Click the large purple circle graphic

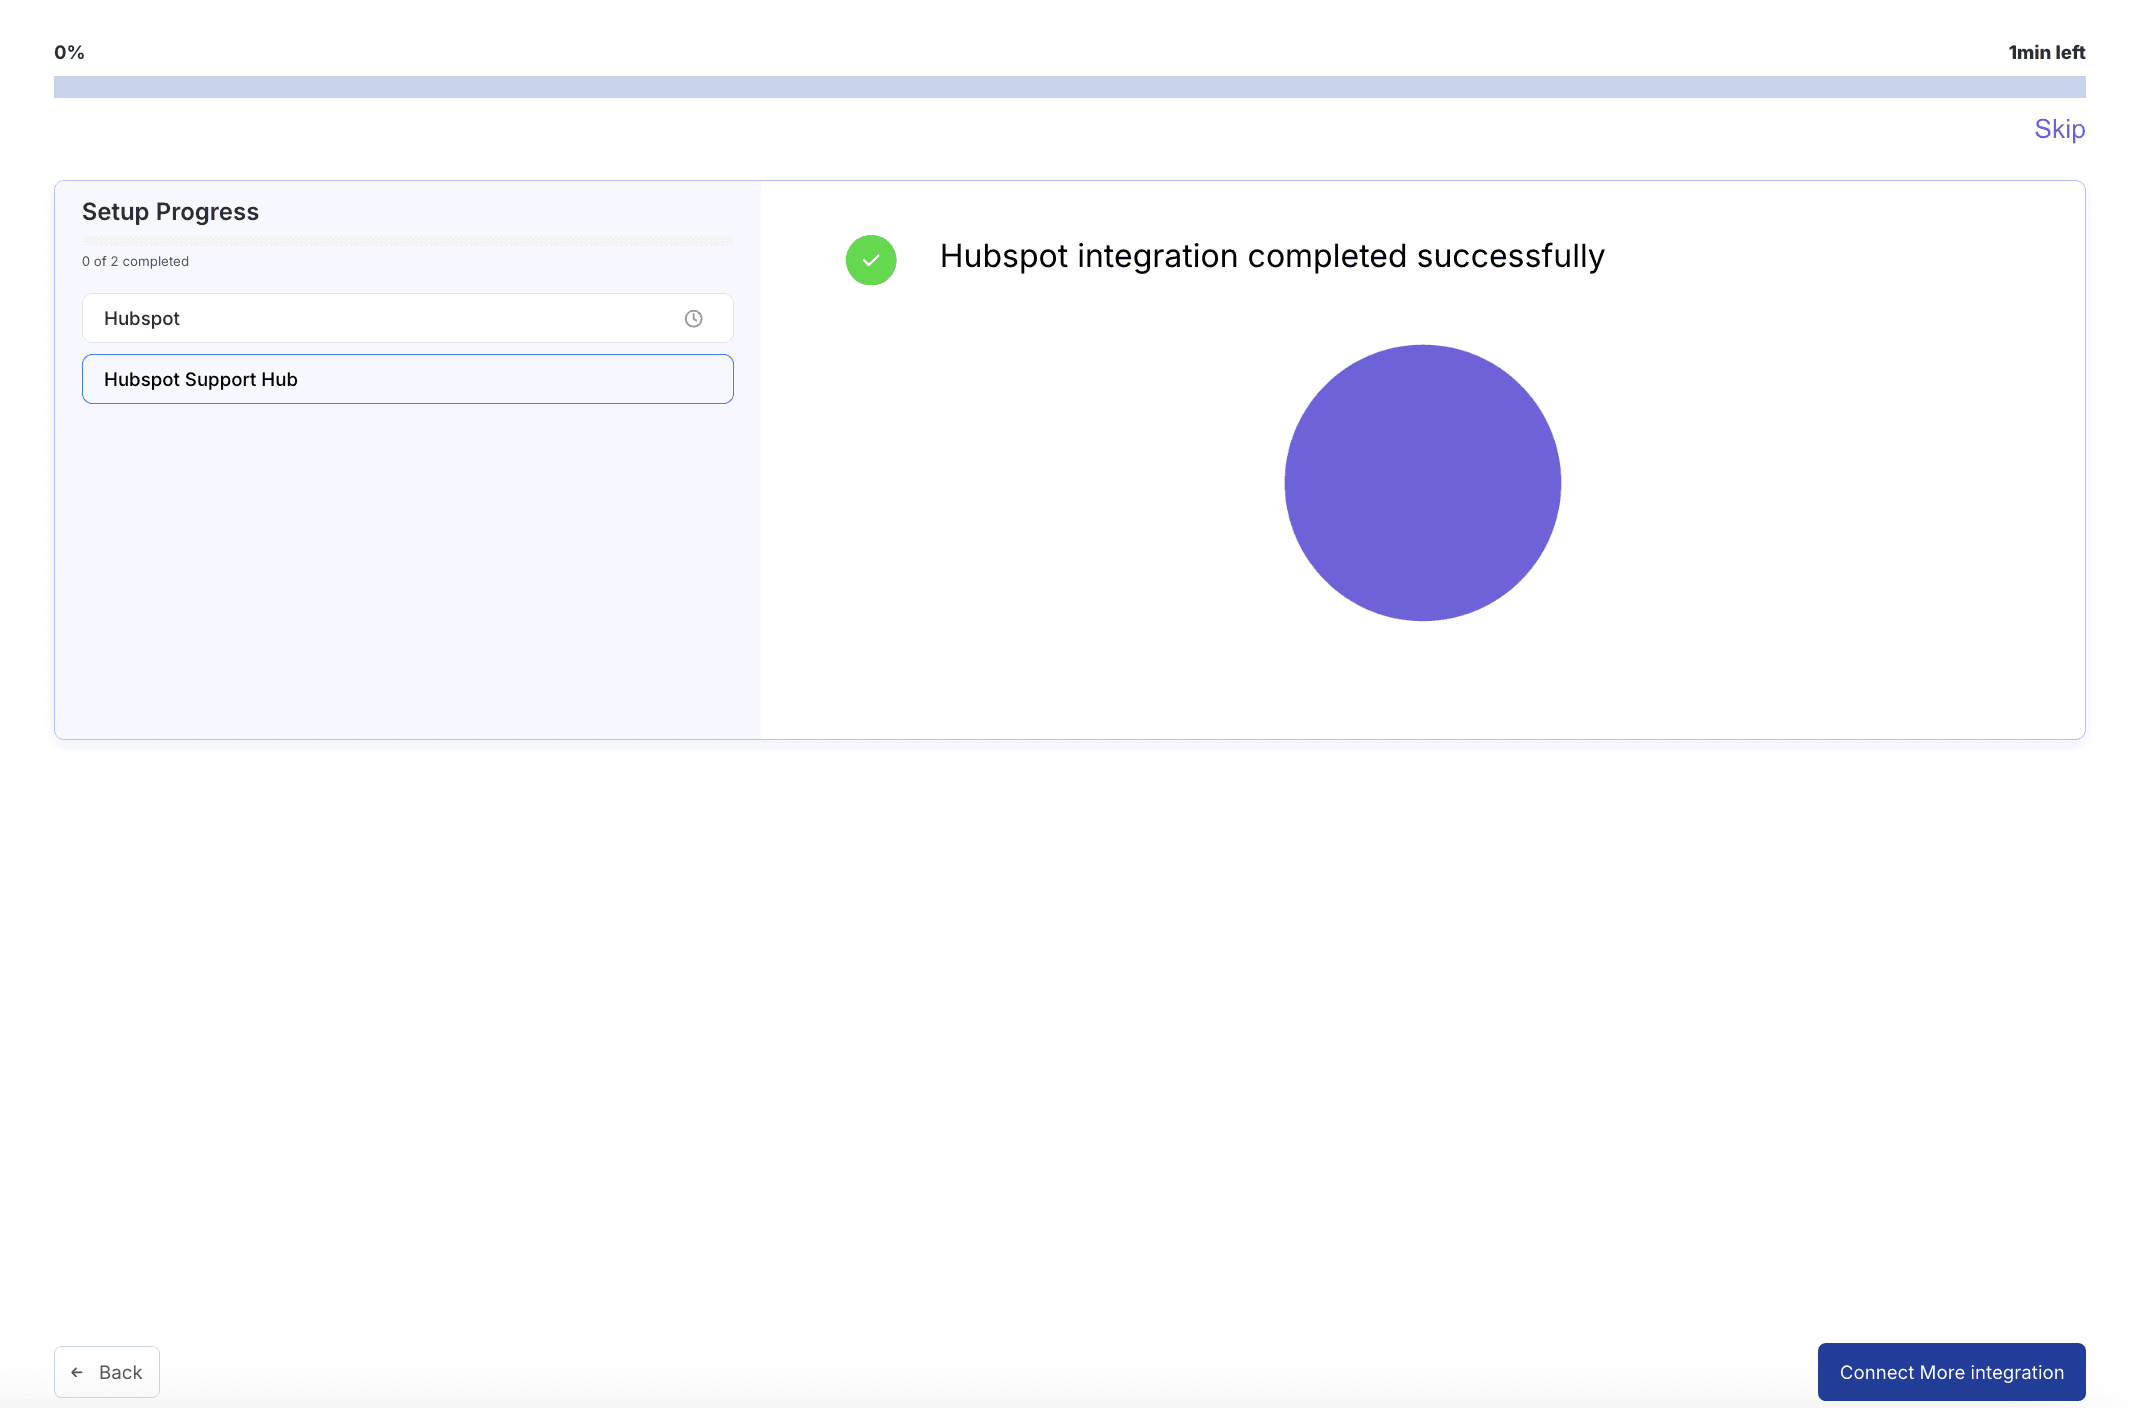[1421, 483]
